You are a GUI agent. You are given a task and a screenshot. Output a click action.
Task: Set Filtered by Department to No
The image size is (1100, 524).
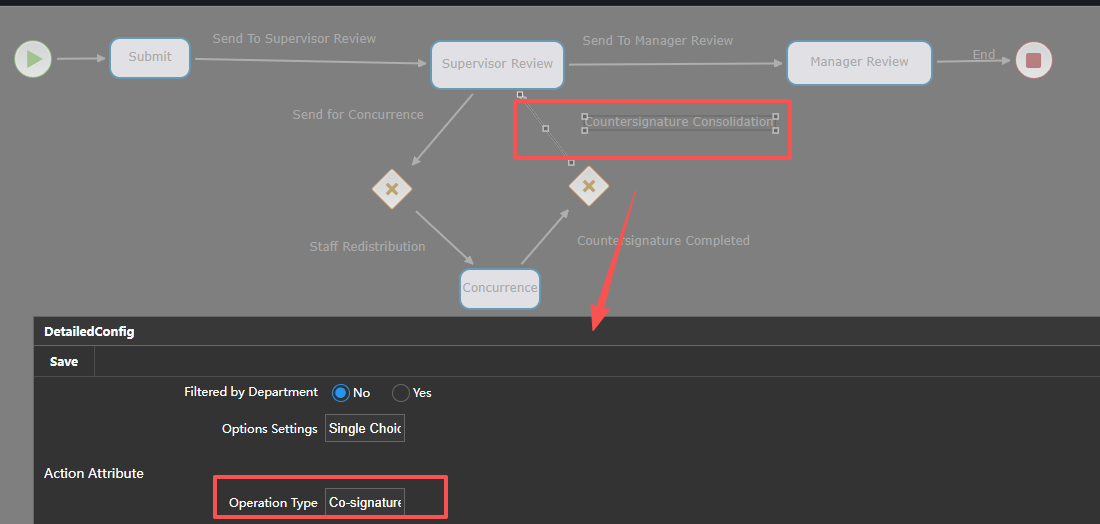[x=341, y=393]
